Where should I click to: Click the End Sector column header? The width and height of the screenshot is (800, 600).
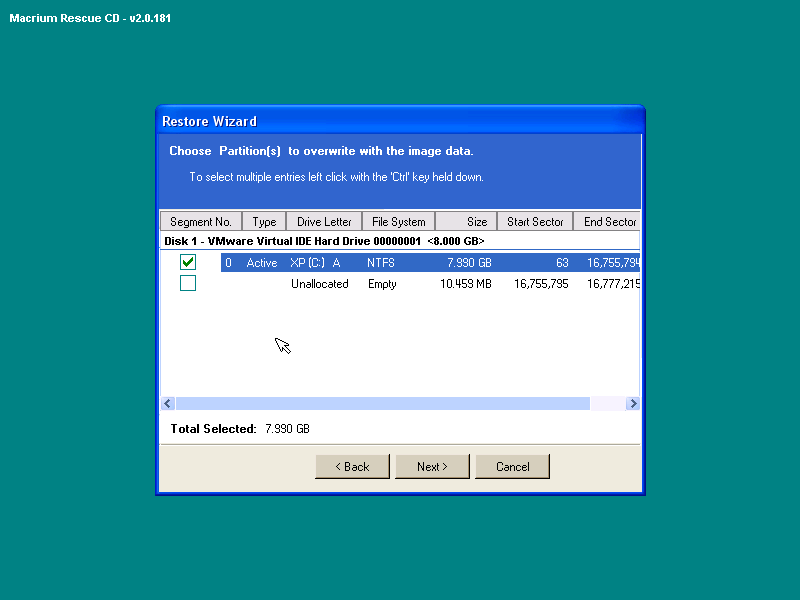pos(607,221)
